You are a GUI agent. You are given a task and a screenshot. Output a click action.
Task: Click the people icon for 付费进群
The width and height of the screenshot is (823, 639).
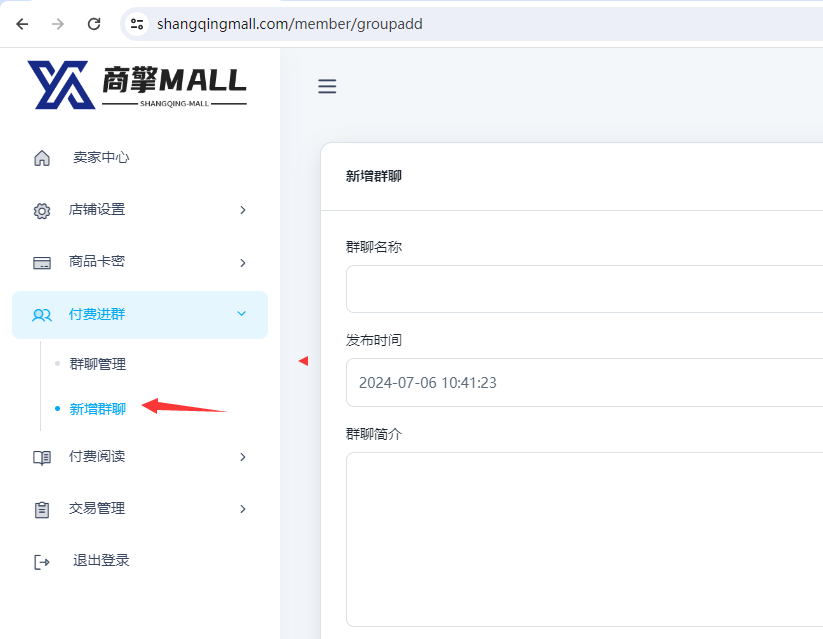(42, 315)
